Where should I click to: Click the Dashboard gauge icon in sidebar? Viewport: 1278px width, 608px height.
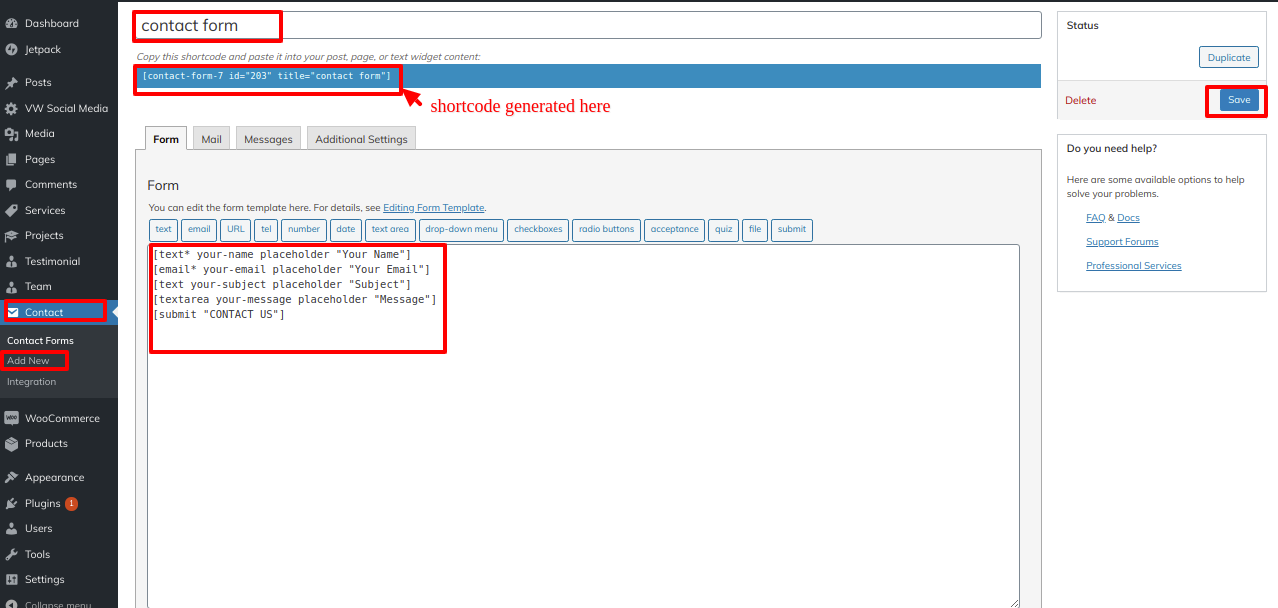pyautogui.click(x=12, y=23)
